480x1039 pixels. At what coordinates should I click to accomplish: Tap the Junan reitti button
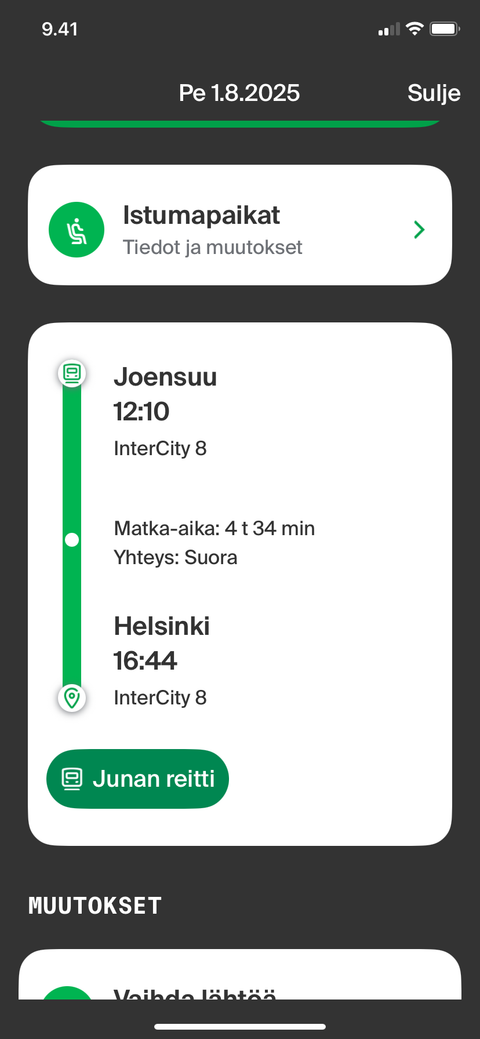click(x=137, y=779)
